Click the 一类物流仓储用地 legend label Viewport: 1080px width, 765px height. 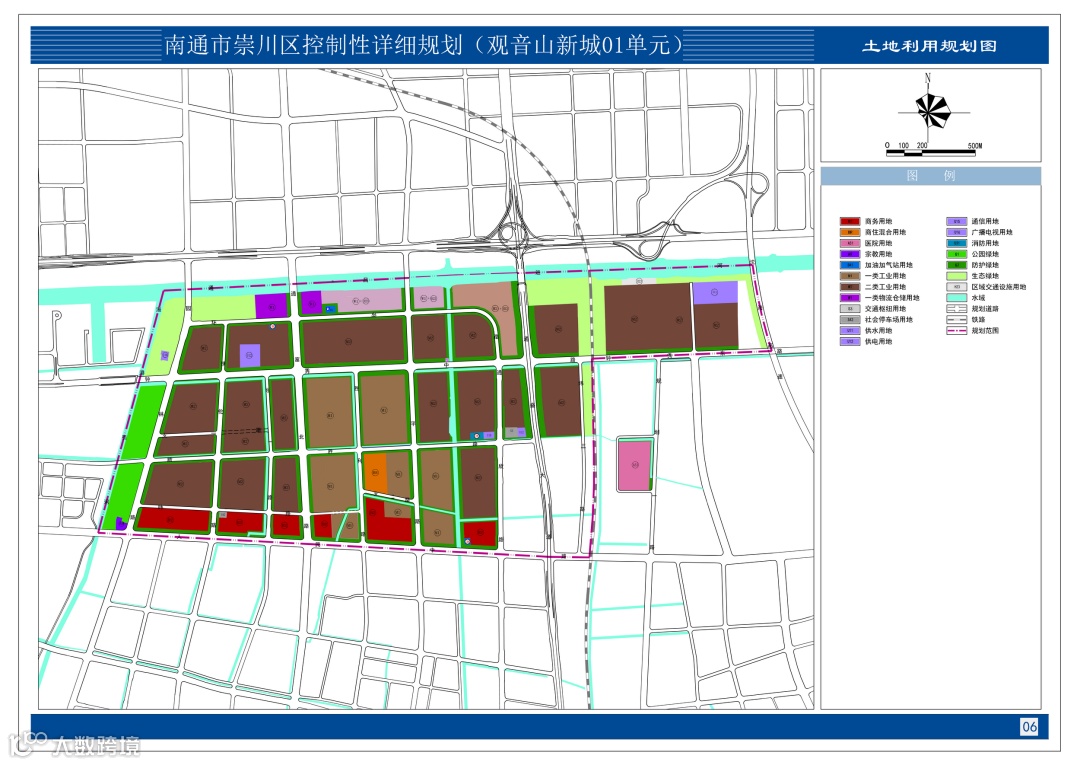click(x=892, y=298)
